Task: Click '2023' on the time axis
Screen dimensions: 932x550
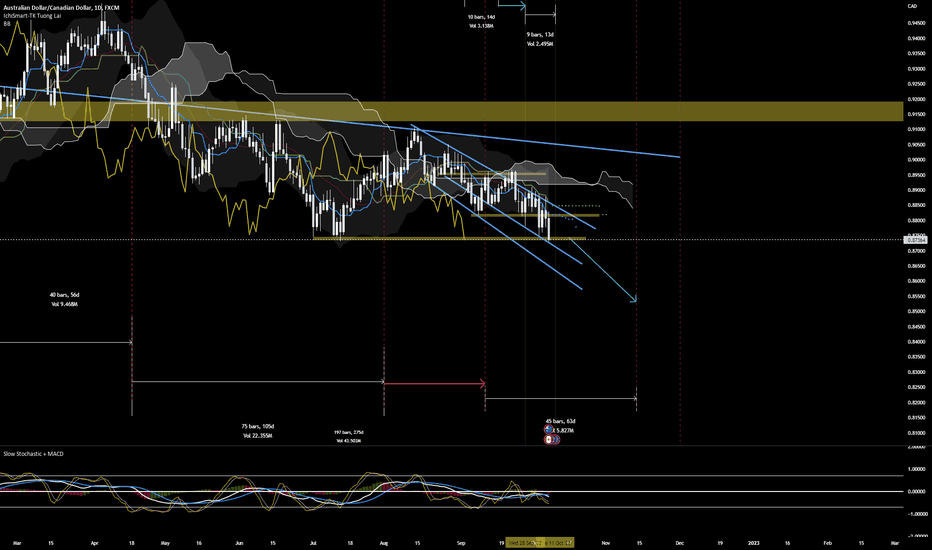Action: pyautogui.click(x=753, y=543)
